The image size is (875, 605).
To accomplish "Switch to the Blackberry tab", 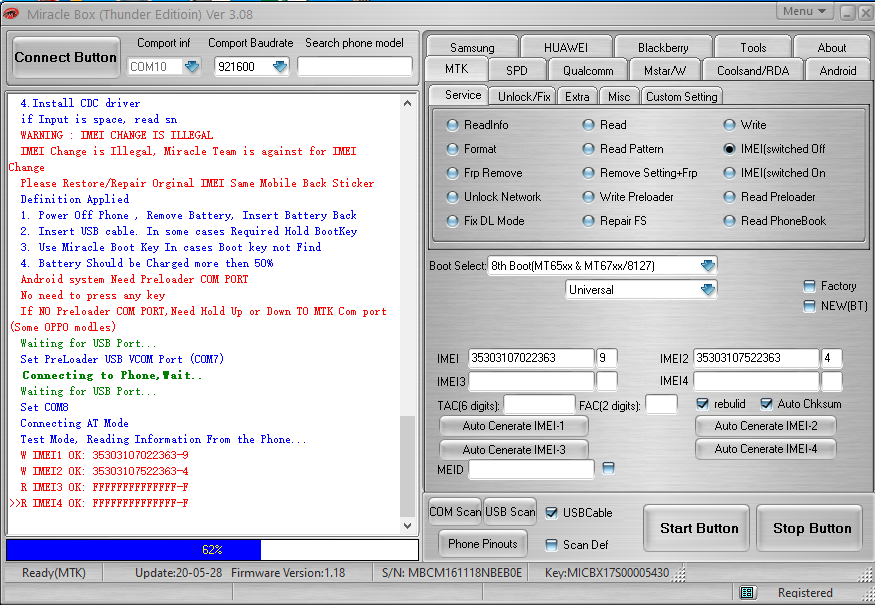I will pos(663,47).
